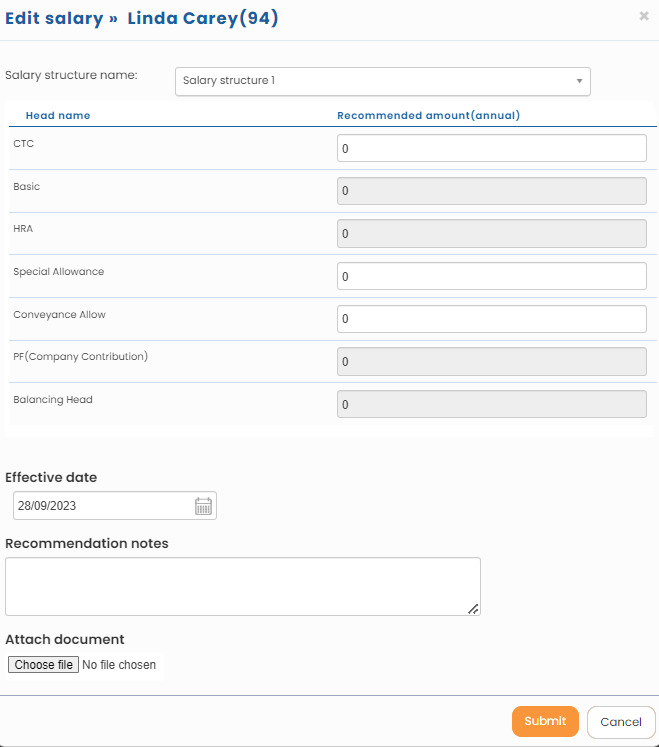Click the Head name column header

tap(58, 116)
